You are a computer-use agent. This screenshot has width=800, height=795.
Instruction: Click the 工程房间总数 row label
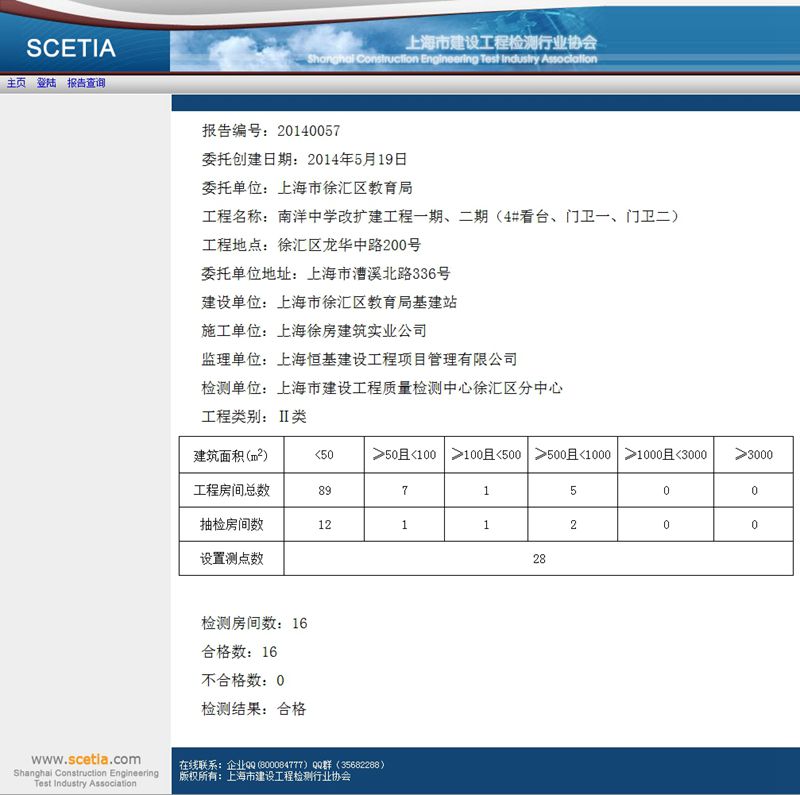232,490
